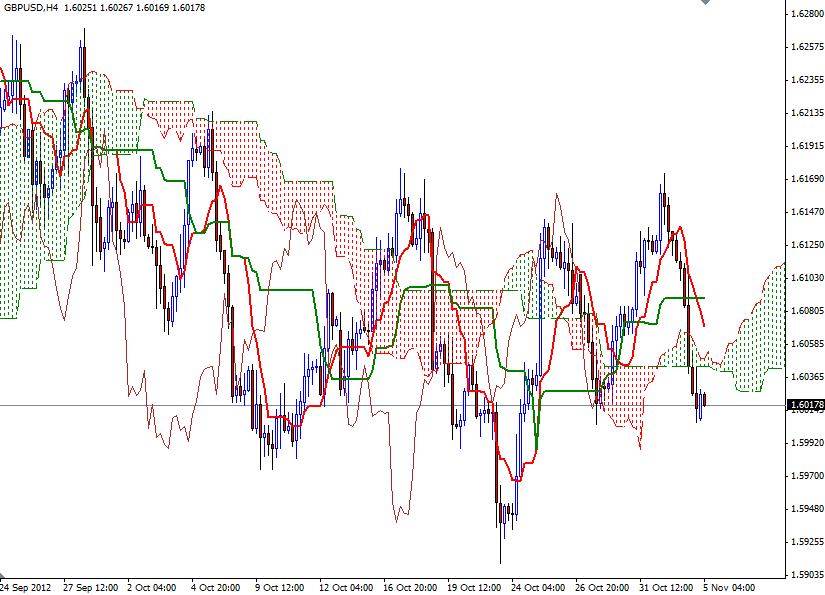Click the 1.61915 price scale label
Viewport: 825px width, 595px height.
(804, 147)
